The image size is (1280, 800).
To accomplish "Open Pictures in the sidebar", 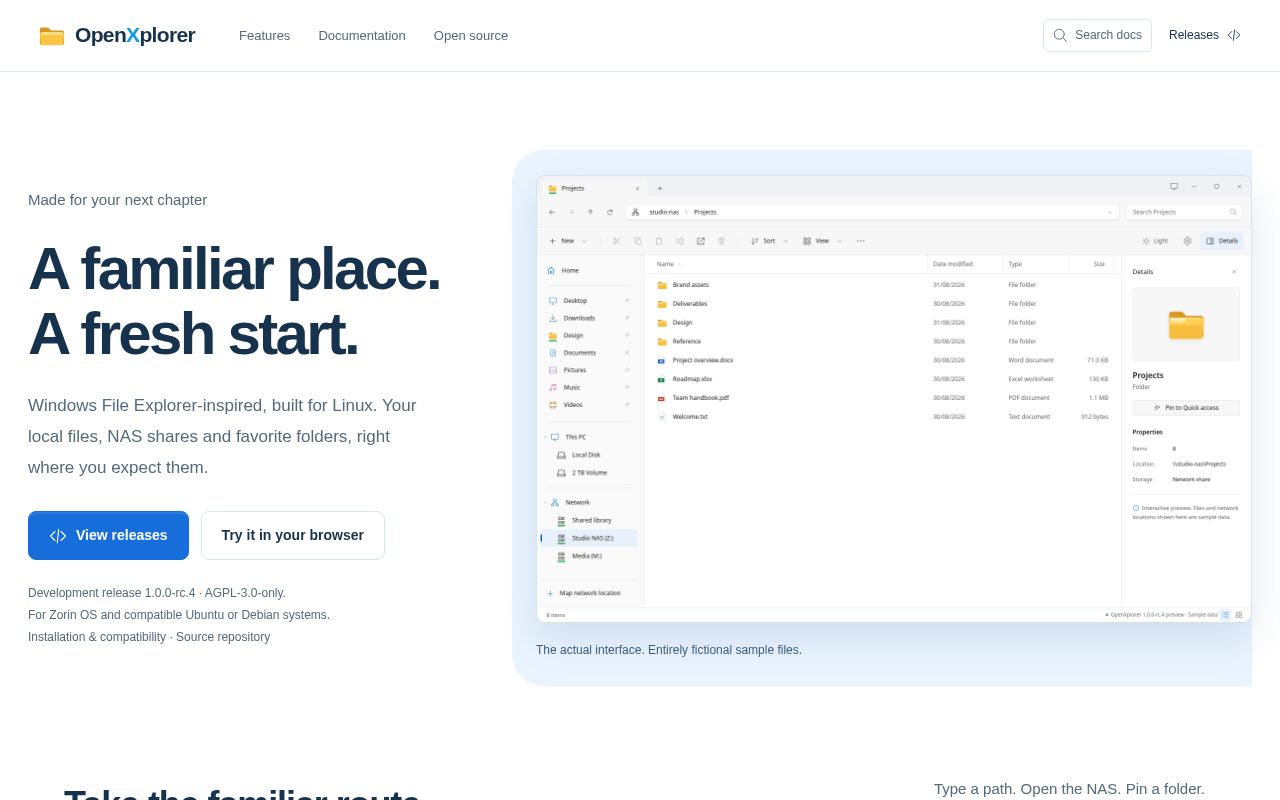I will [590, 370].
